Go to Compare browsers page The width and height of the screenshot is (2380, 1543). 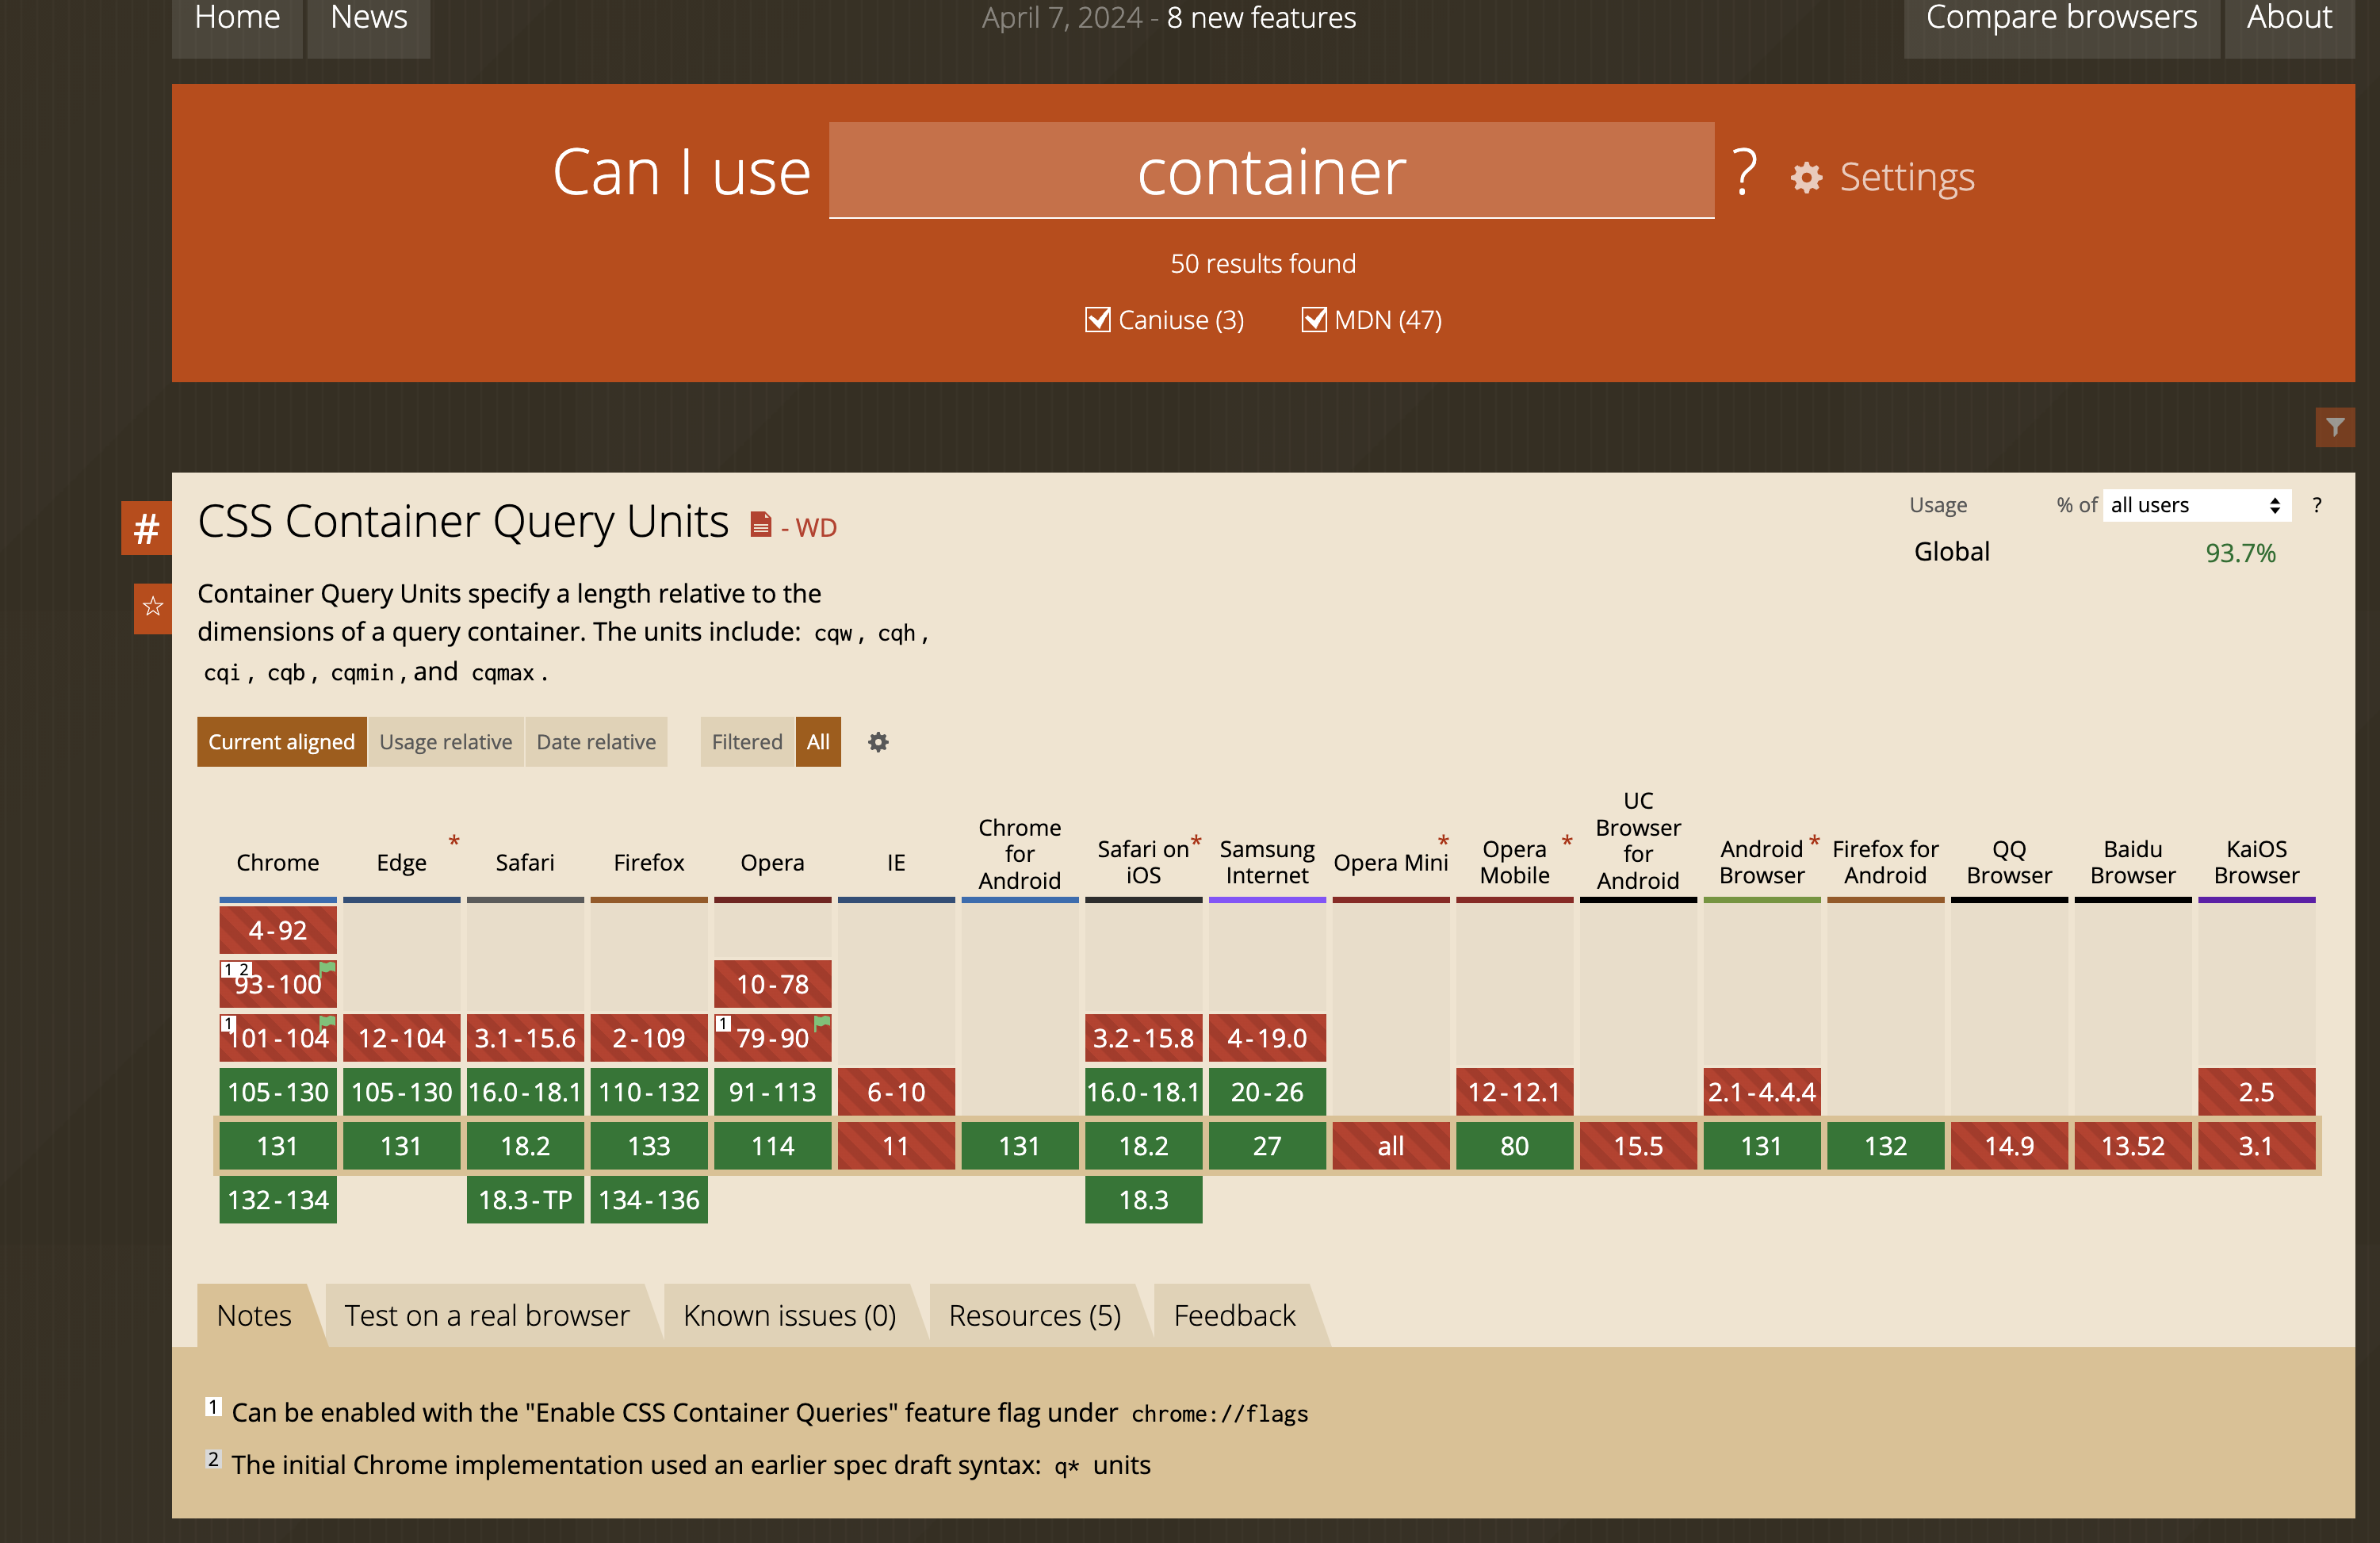pyautogui.click(x=2061, y=18)
